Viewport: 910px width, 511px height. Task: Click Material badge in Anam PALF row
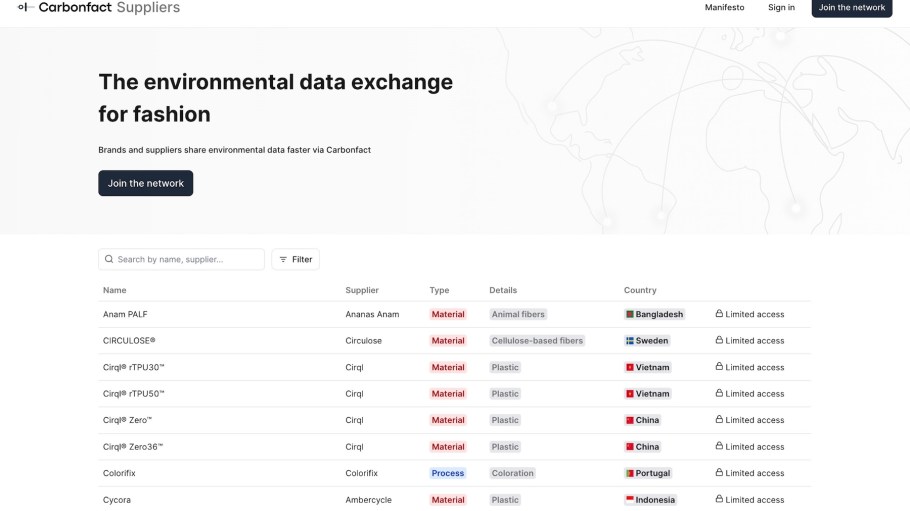click(x=447, y=314)
